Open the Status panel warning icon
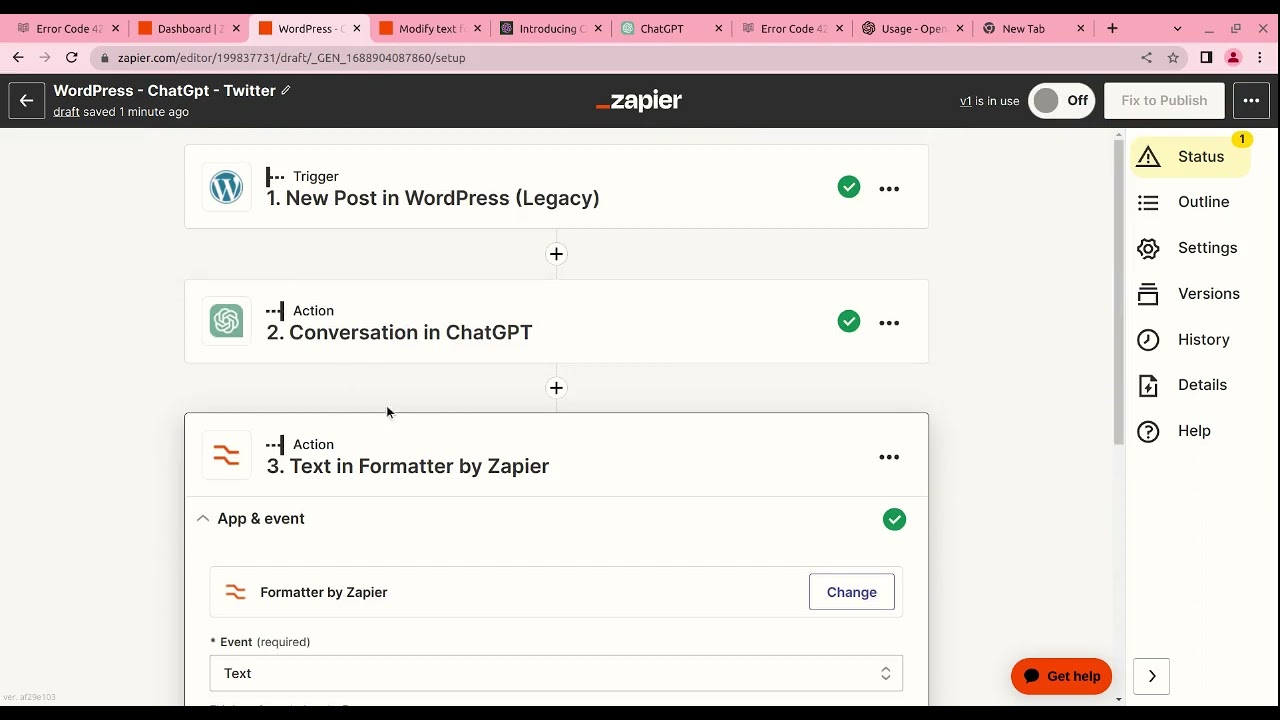The height and width of the screenshot is (720, 1280). coord(1149,157)
